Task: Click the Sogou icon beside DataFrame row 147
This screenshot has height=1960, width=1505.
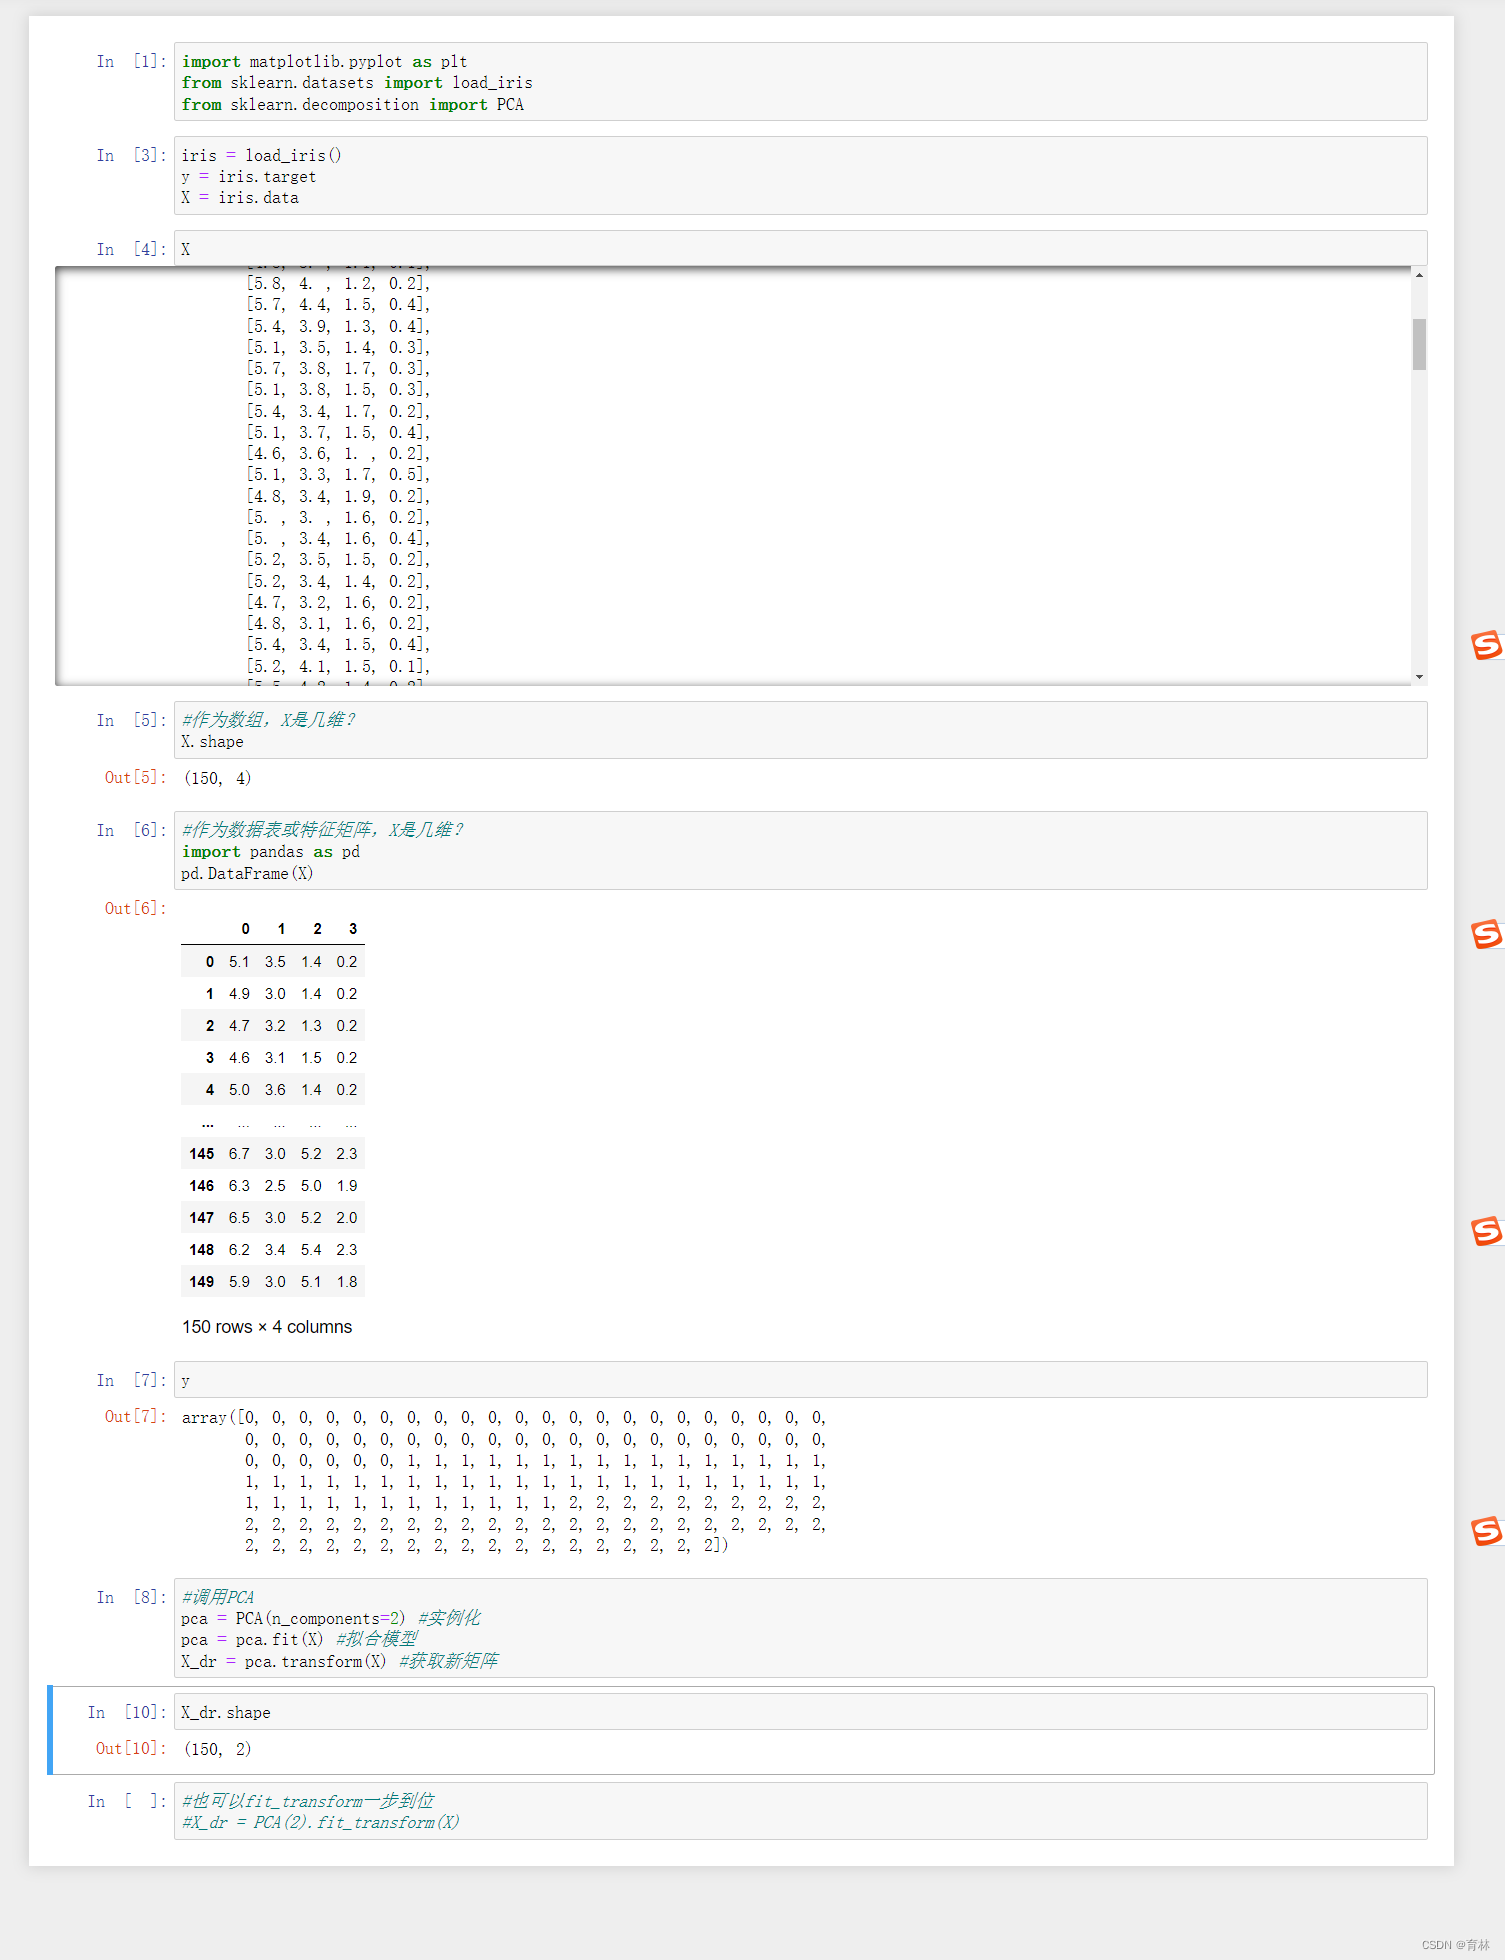Action: click(x=1487, y=1231)
